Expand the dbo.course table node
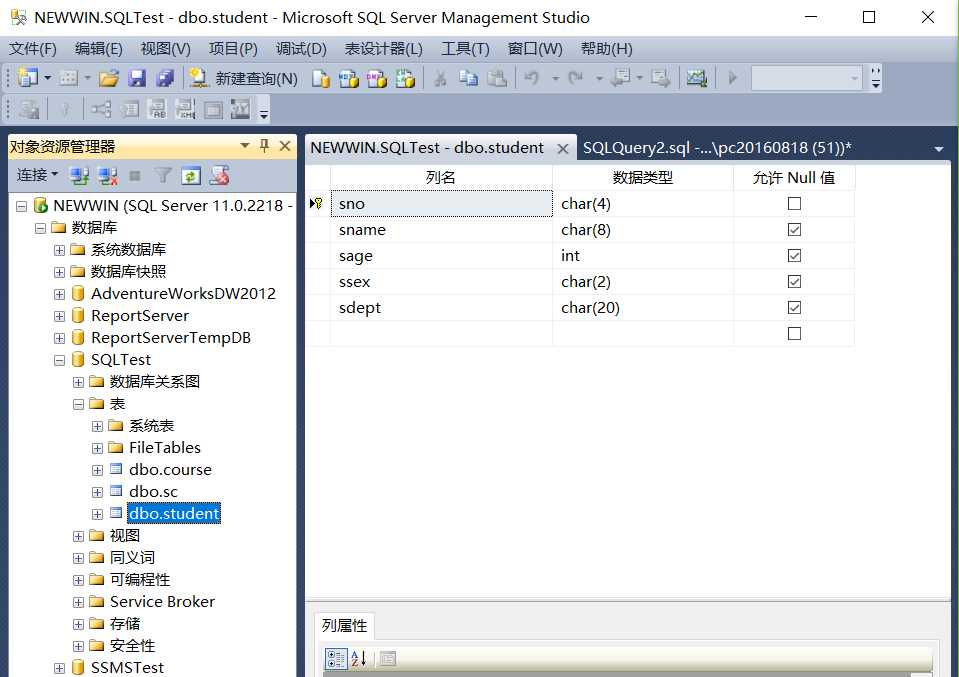 [x=97, y=470]
